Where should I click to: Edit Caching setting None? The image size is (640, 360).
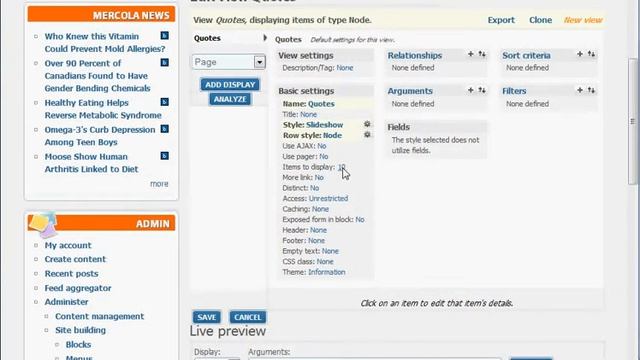(x=320, y=209)
